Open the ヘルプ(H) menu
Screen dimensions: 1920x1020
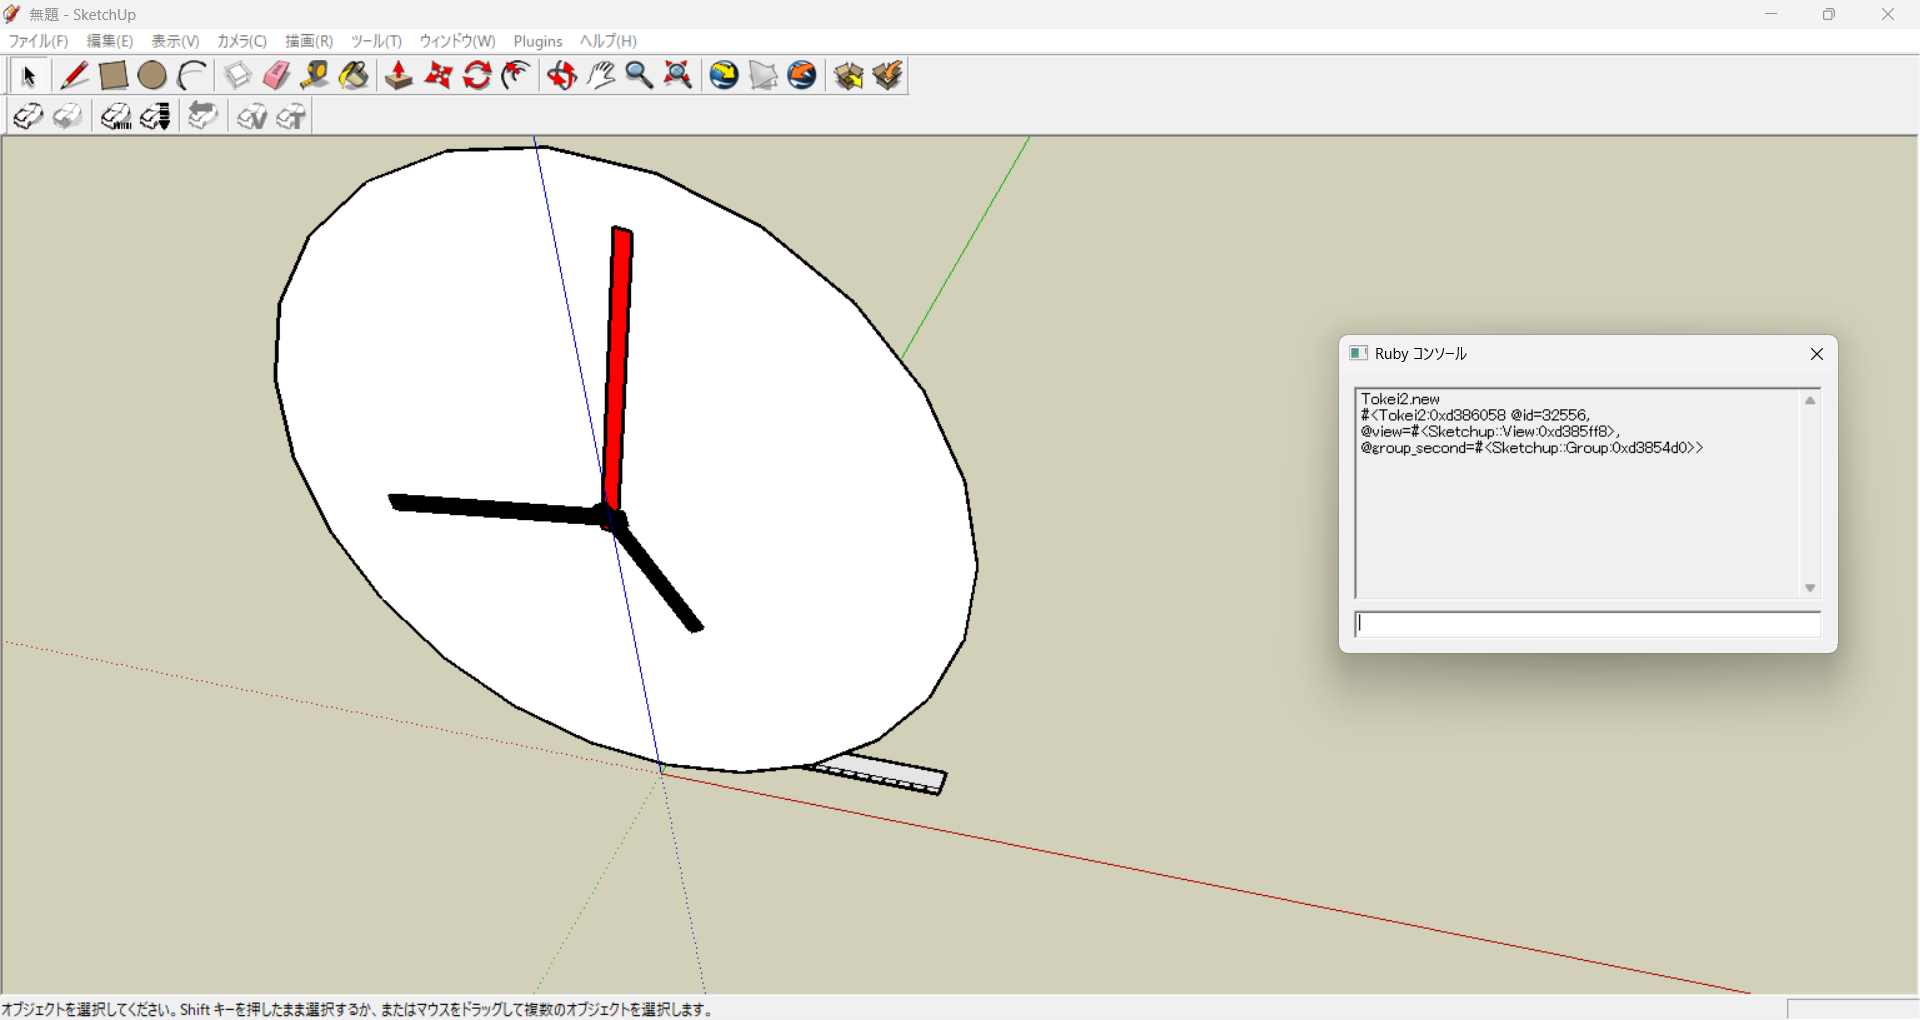coord(608,41)
